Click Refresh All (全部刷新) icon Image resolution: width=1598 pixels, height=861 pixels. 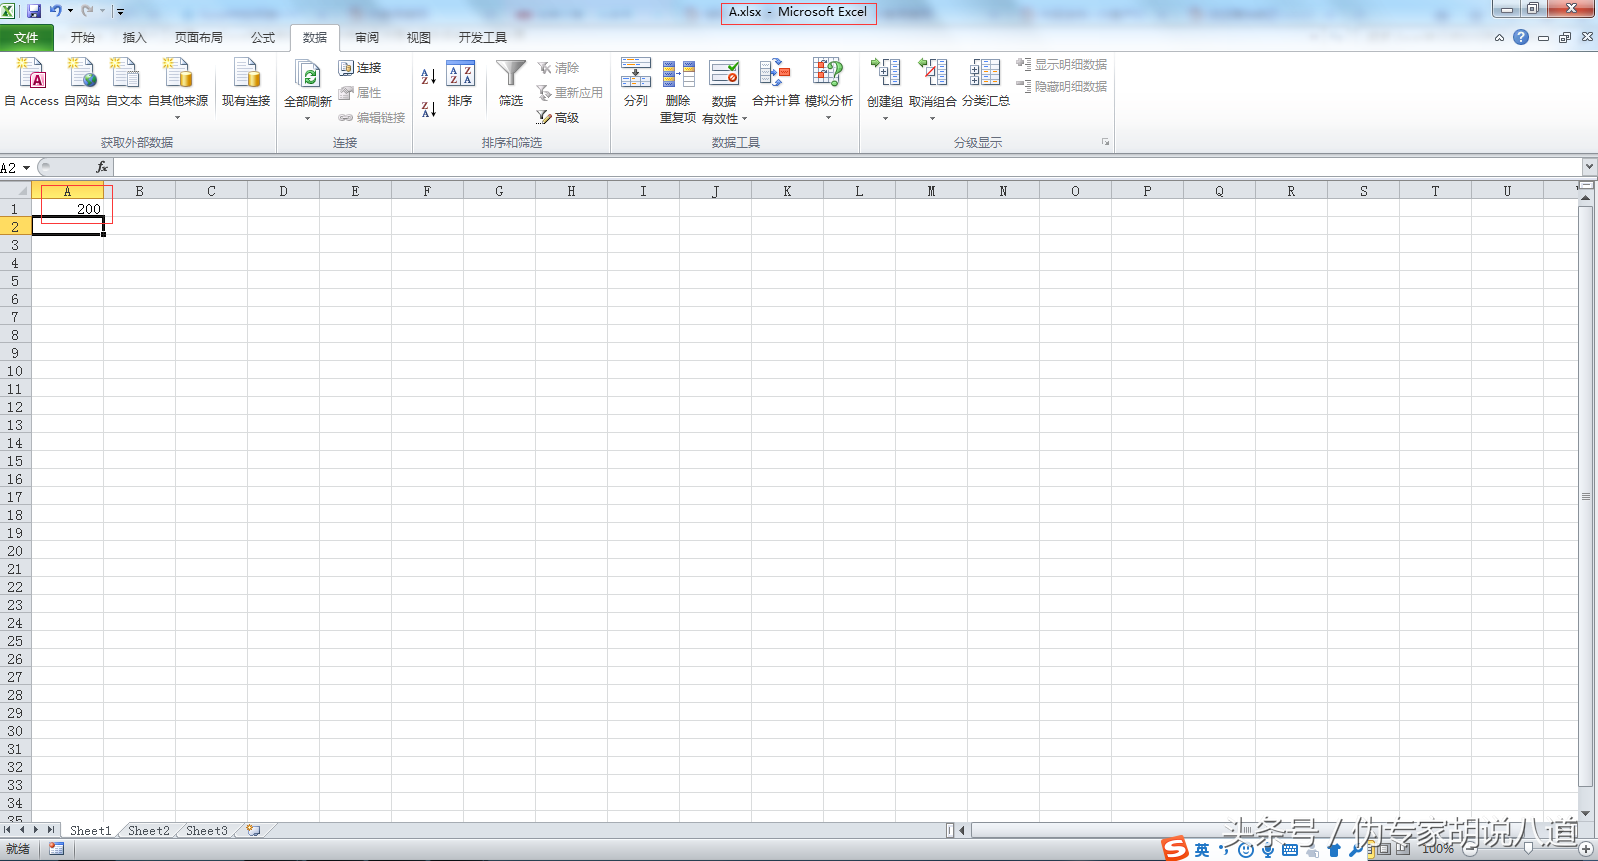pos(308,75)
